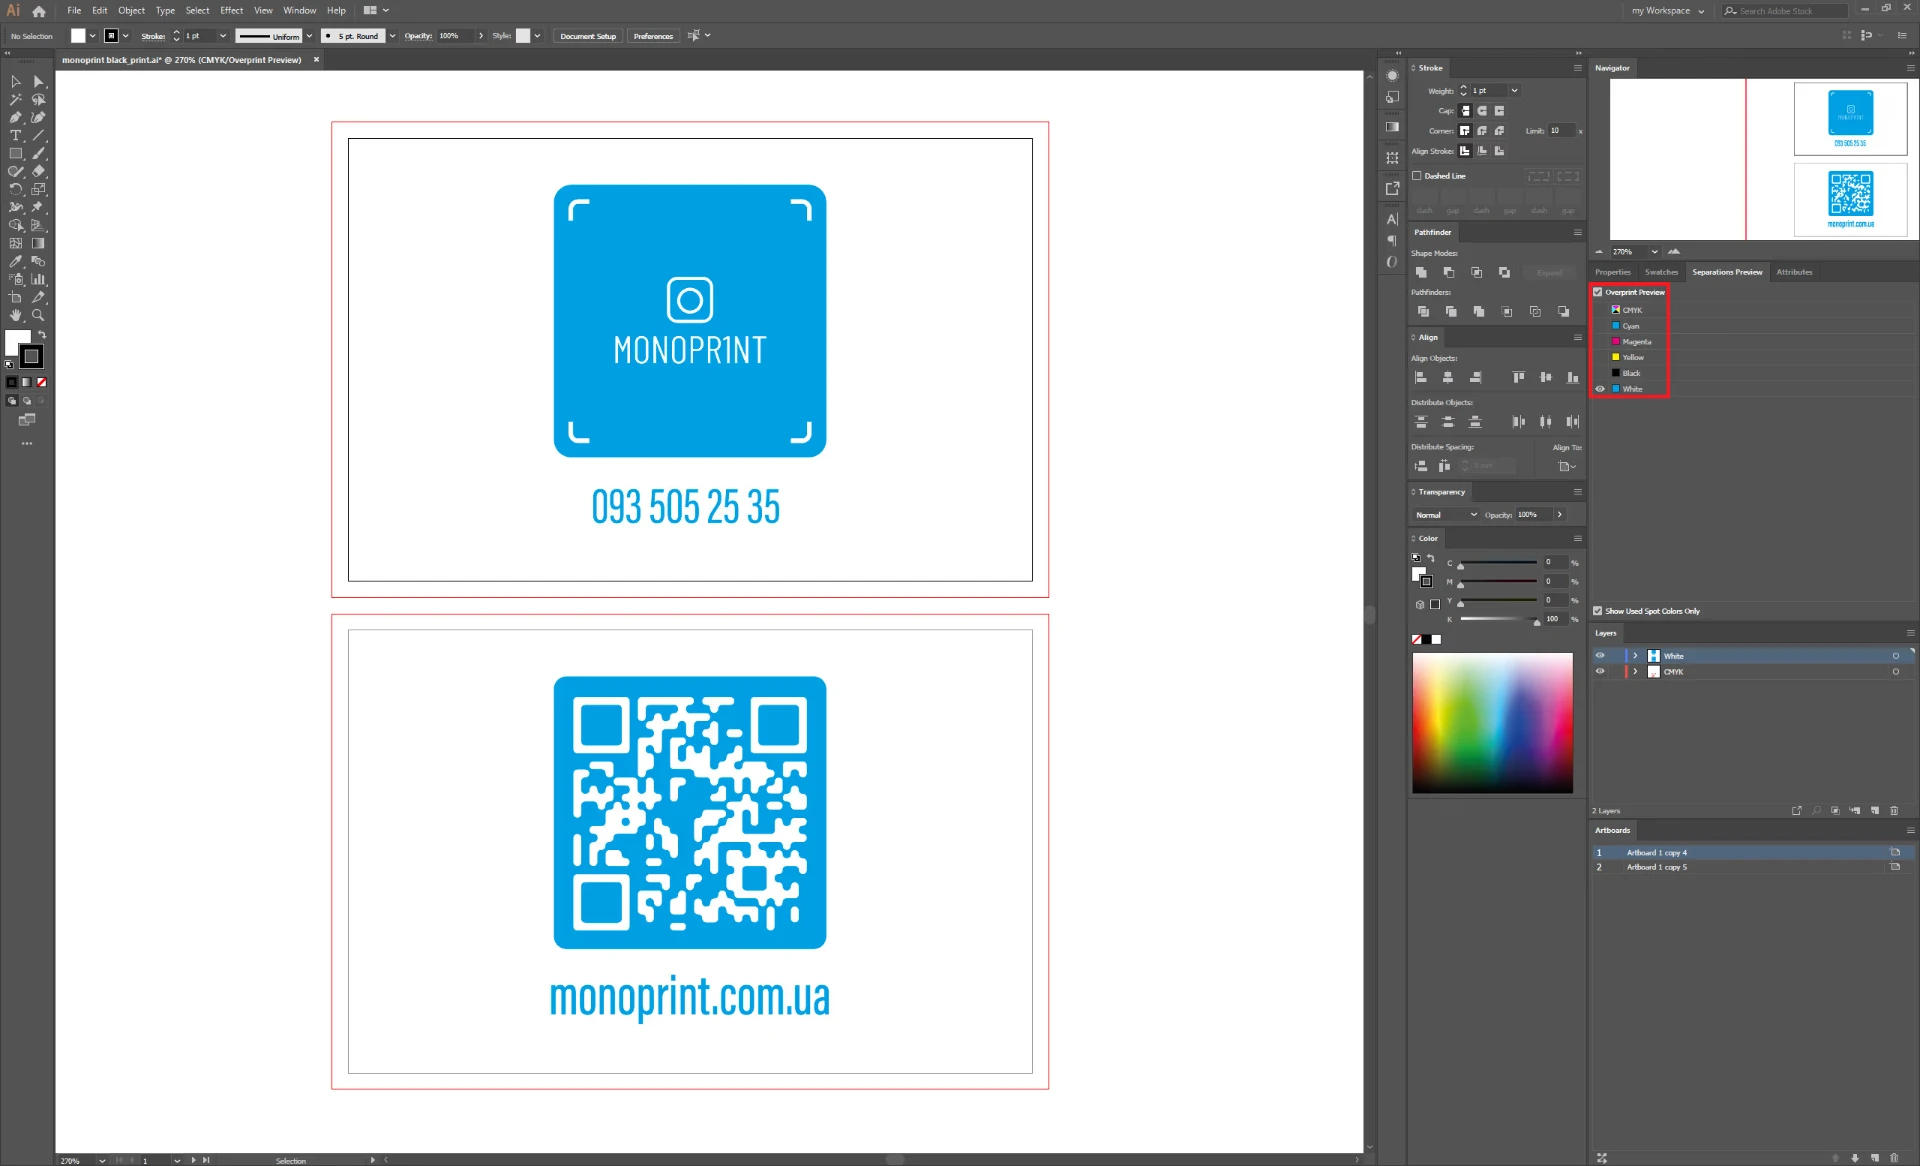Toggle visibility box for Magenta separation
Screen dimensions: 1920x1166
1600,342
